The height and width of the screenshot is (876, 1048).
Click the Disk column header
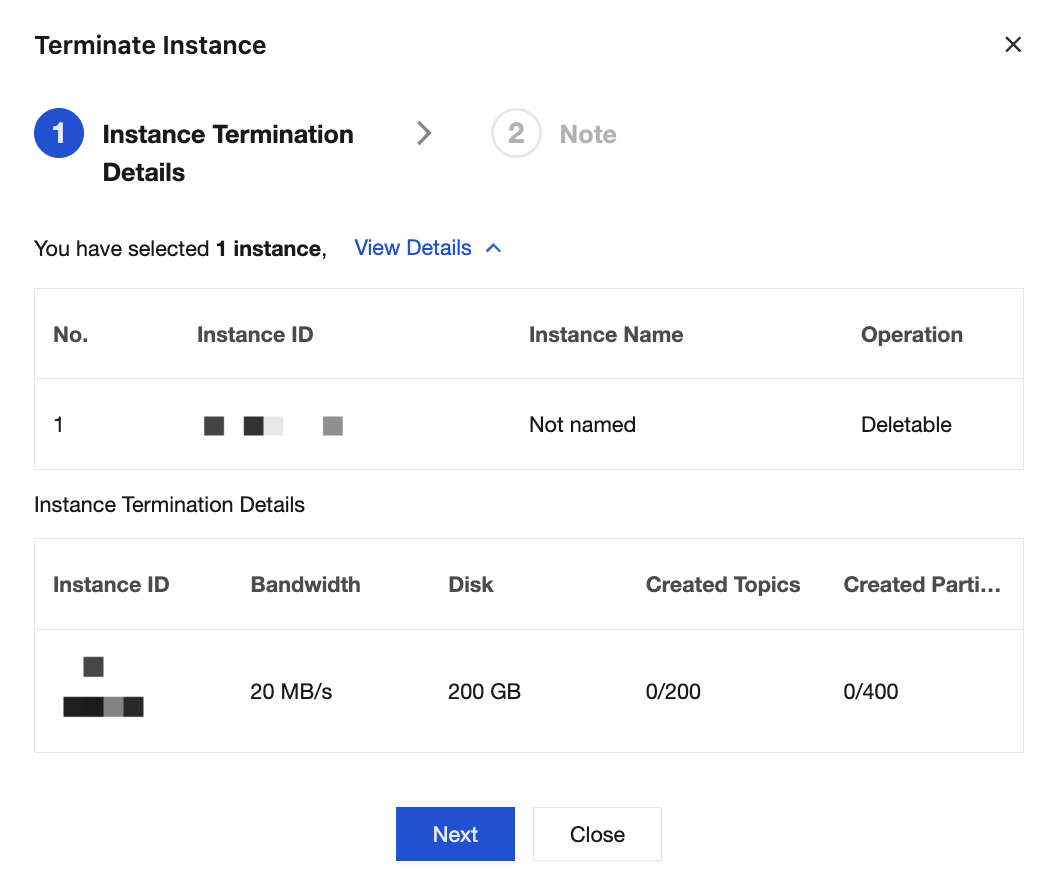coord(471,585)
